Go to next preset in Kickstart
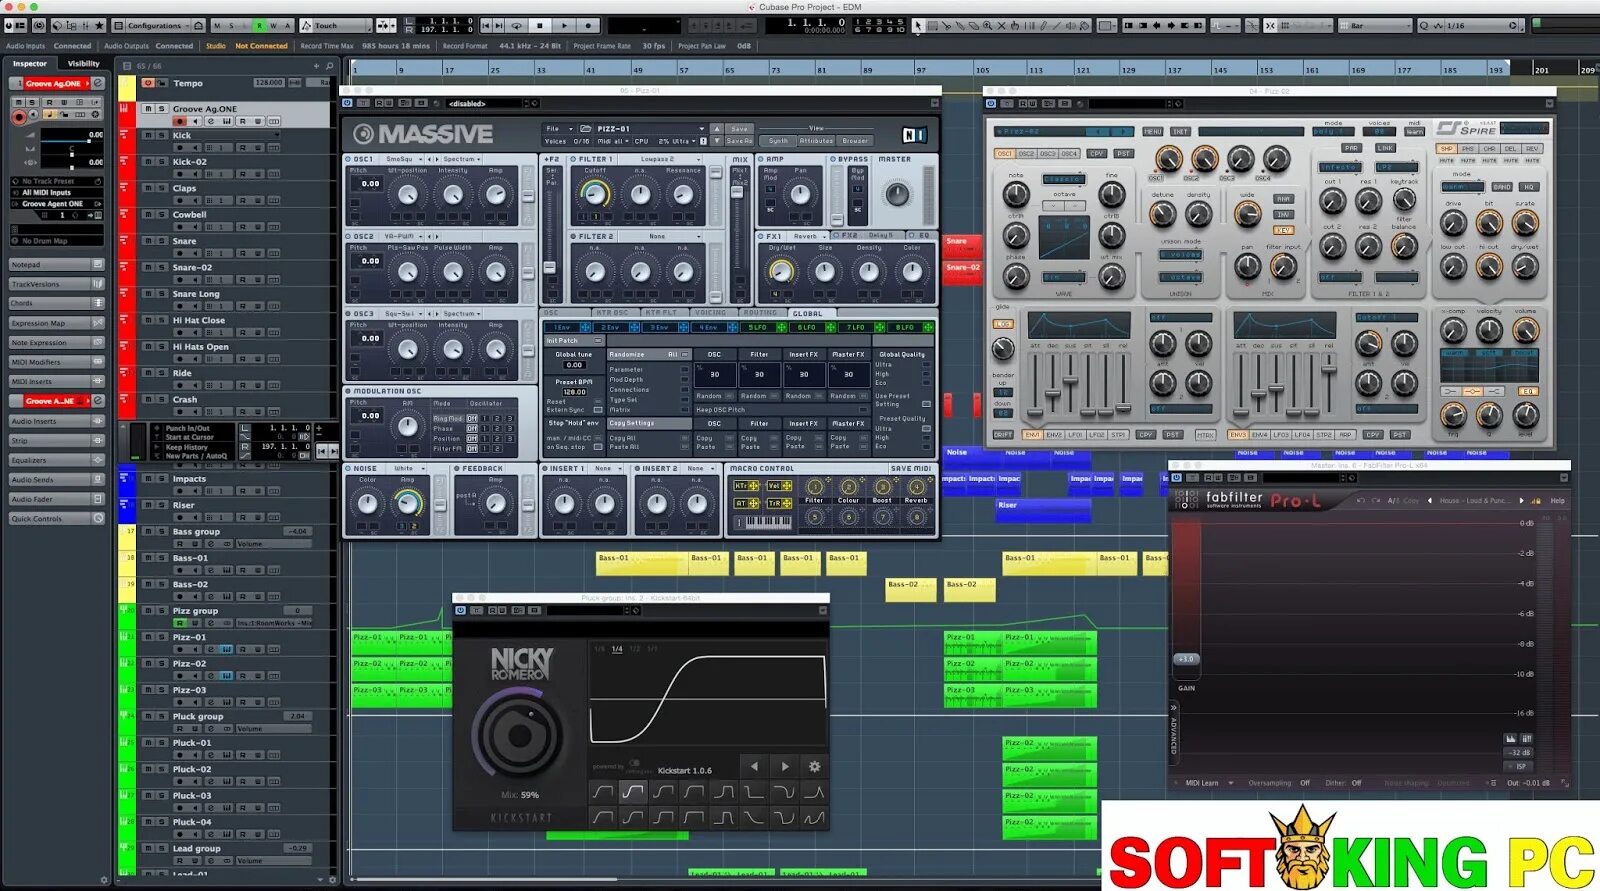This screenshot has width=1600, height=891. pyautogui.click(x=785, y=766)
